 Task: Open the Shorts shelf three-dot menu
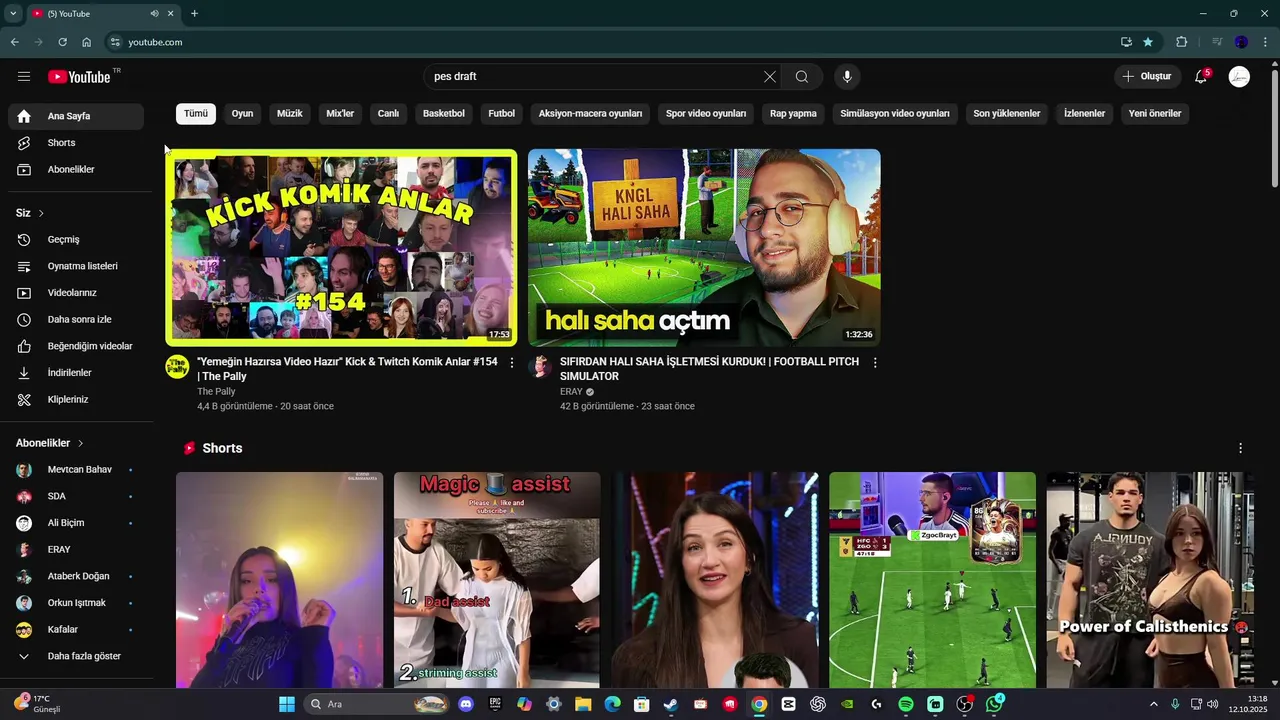pos(1240,448)
